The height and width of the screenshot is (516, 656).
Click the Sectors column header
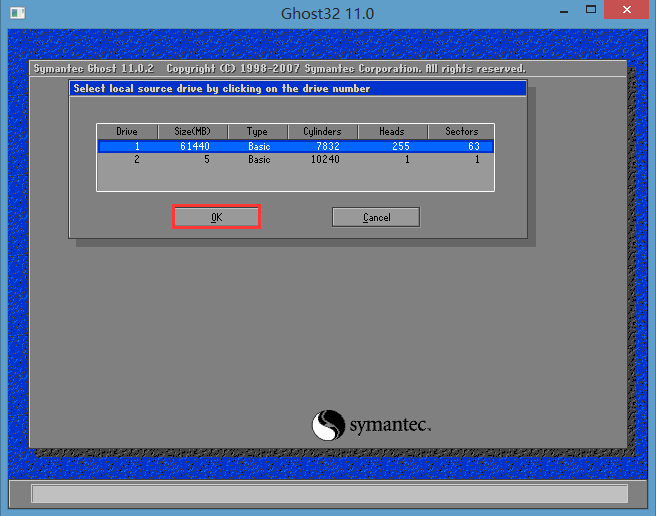pos(461,131)
